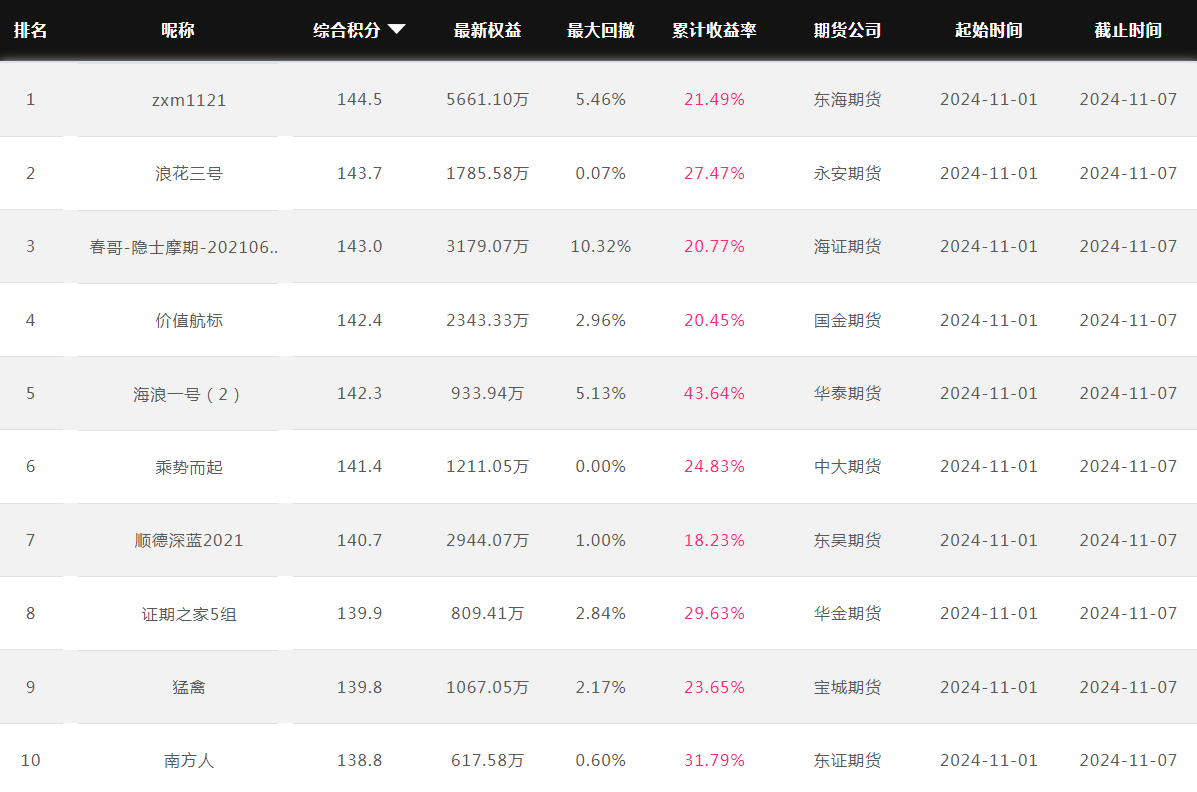Click drawdown value 0.00%
Screen dimensions: 1197x792
[601, 466]
